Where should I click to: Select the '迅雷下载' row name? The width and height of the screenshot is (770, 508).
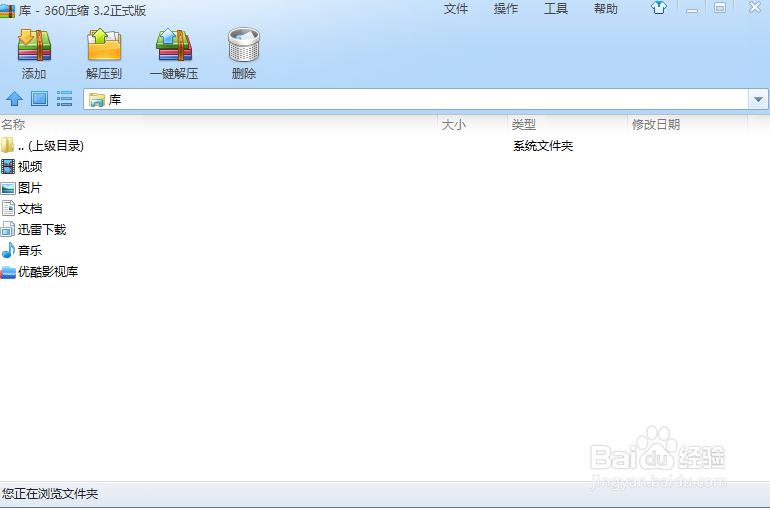(42, 229)
